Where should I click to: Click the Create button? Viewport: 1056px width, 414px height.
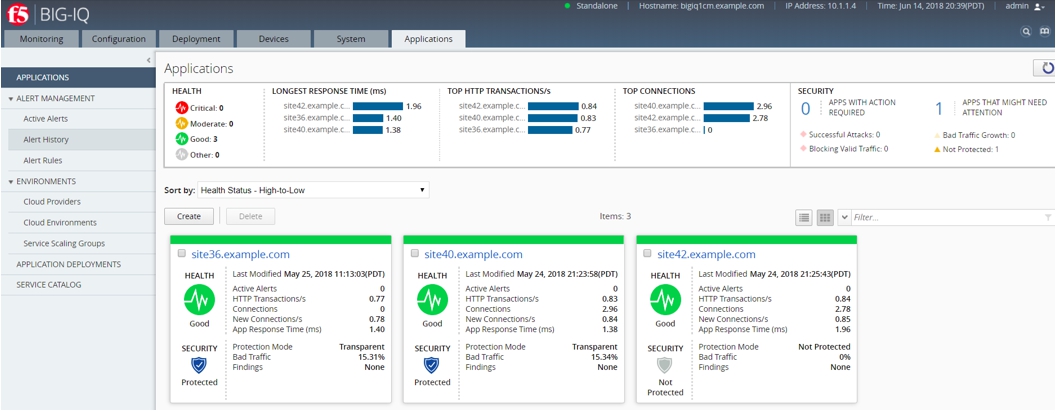tap(189, 216)
